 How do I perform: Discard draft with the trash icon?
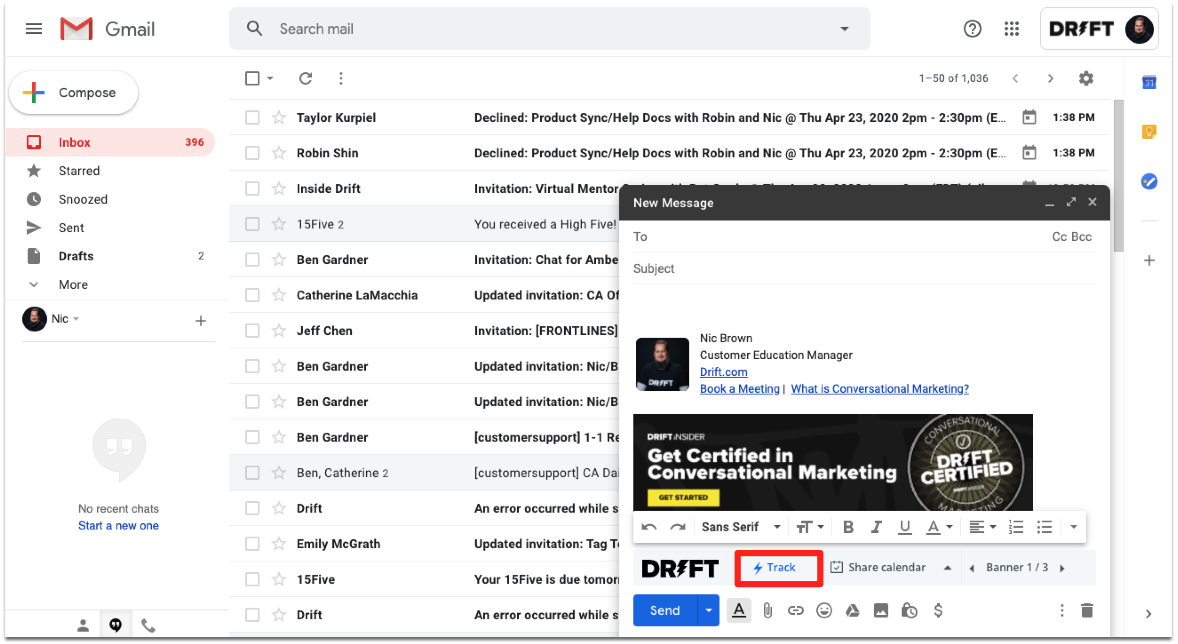(x=1087, y=611)
